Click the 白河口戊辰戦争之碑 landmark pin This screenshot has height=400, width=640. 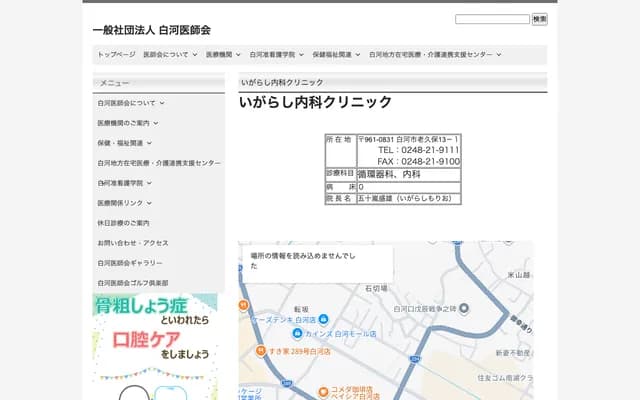coord(463,309)
